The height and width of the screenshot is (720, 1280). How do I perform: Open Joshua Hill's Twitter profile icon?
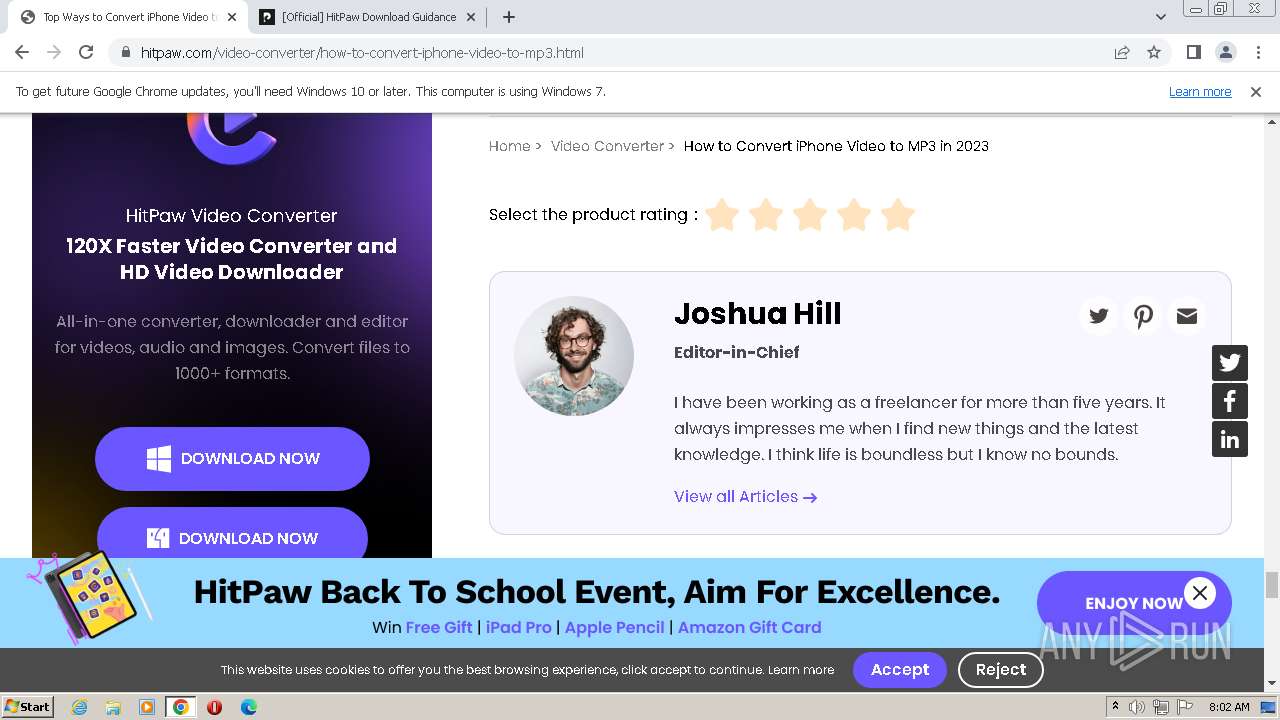coord(1099,316)
